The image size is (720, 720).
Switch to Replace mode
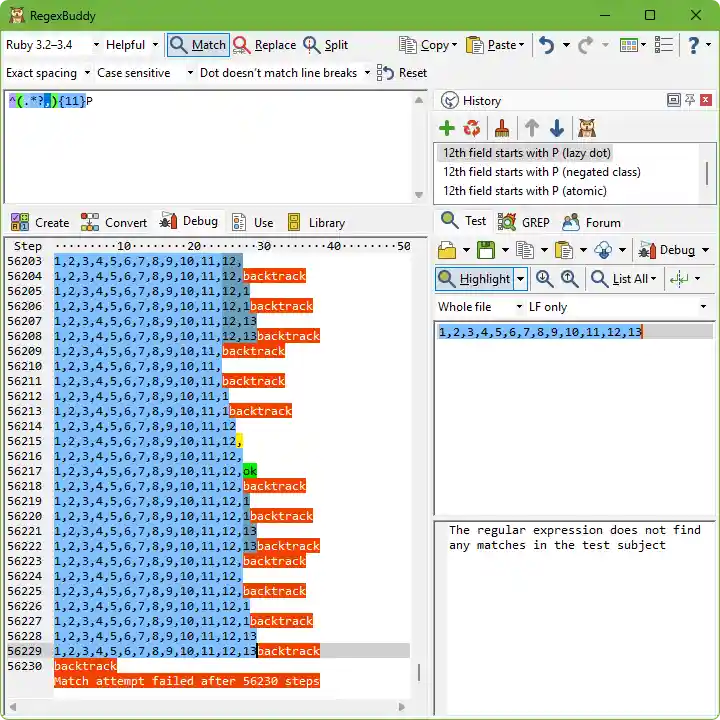(265, 45)
